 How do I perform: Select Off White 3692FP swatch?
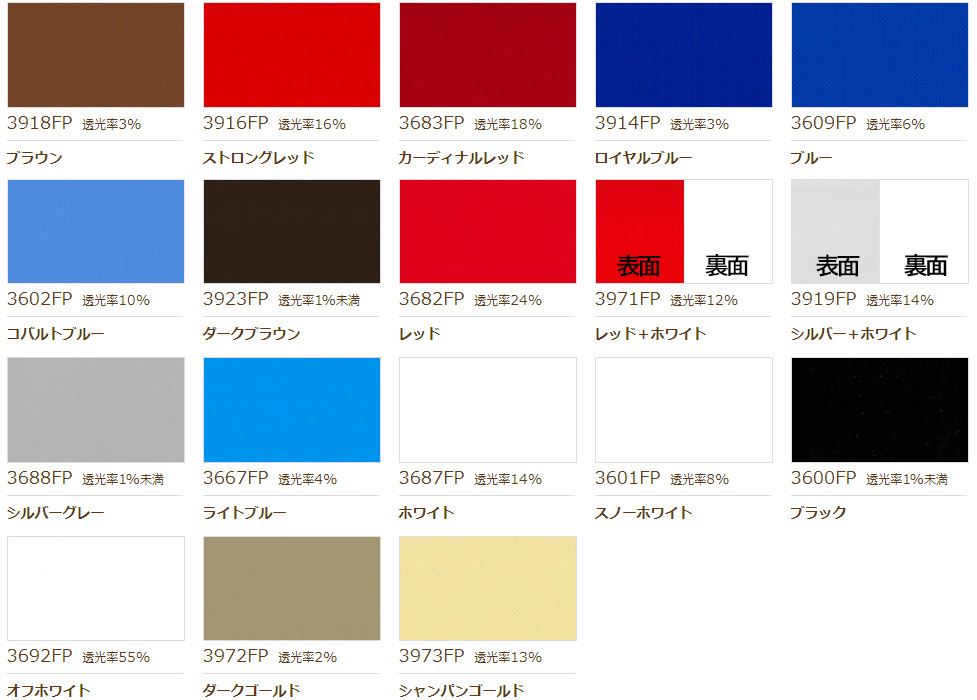tap(96, 588)
